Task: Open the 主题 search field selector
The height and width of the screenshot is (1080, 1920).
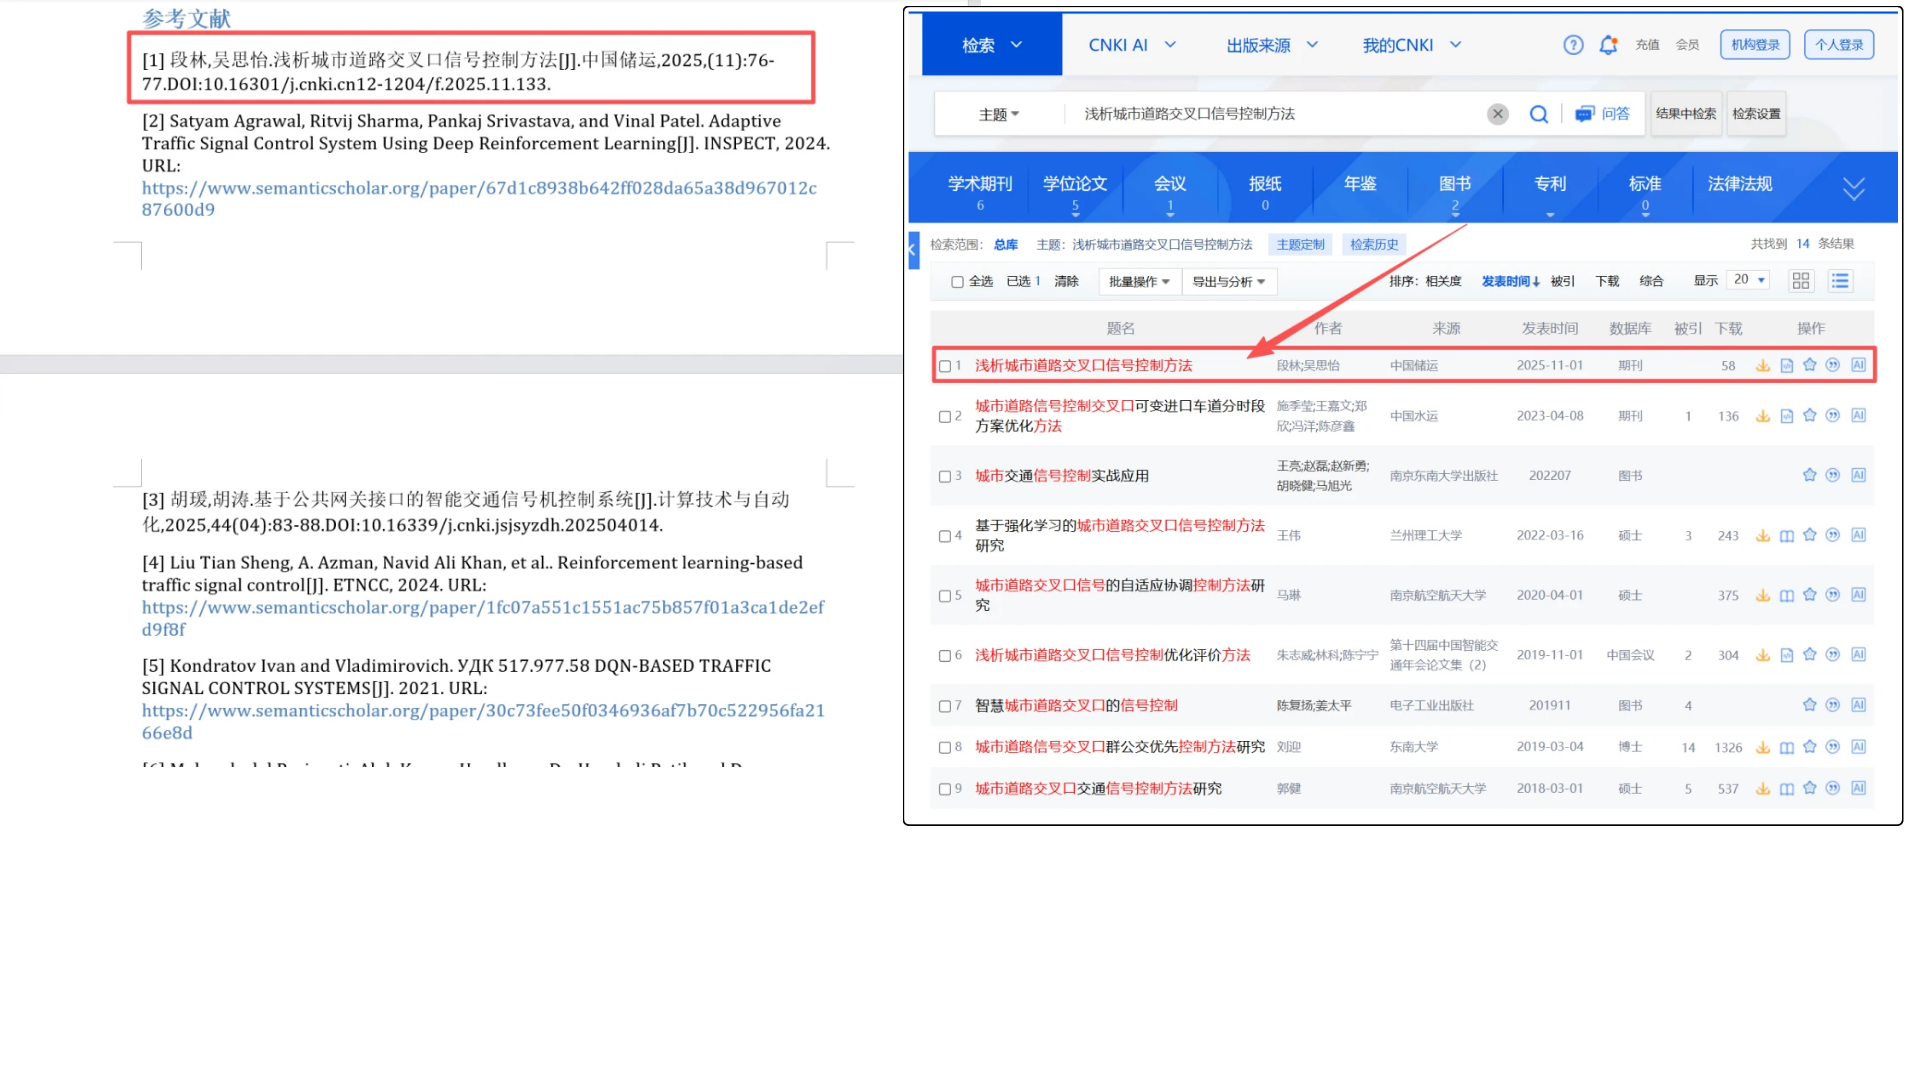Action: 999,114
